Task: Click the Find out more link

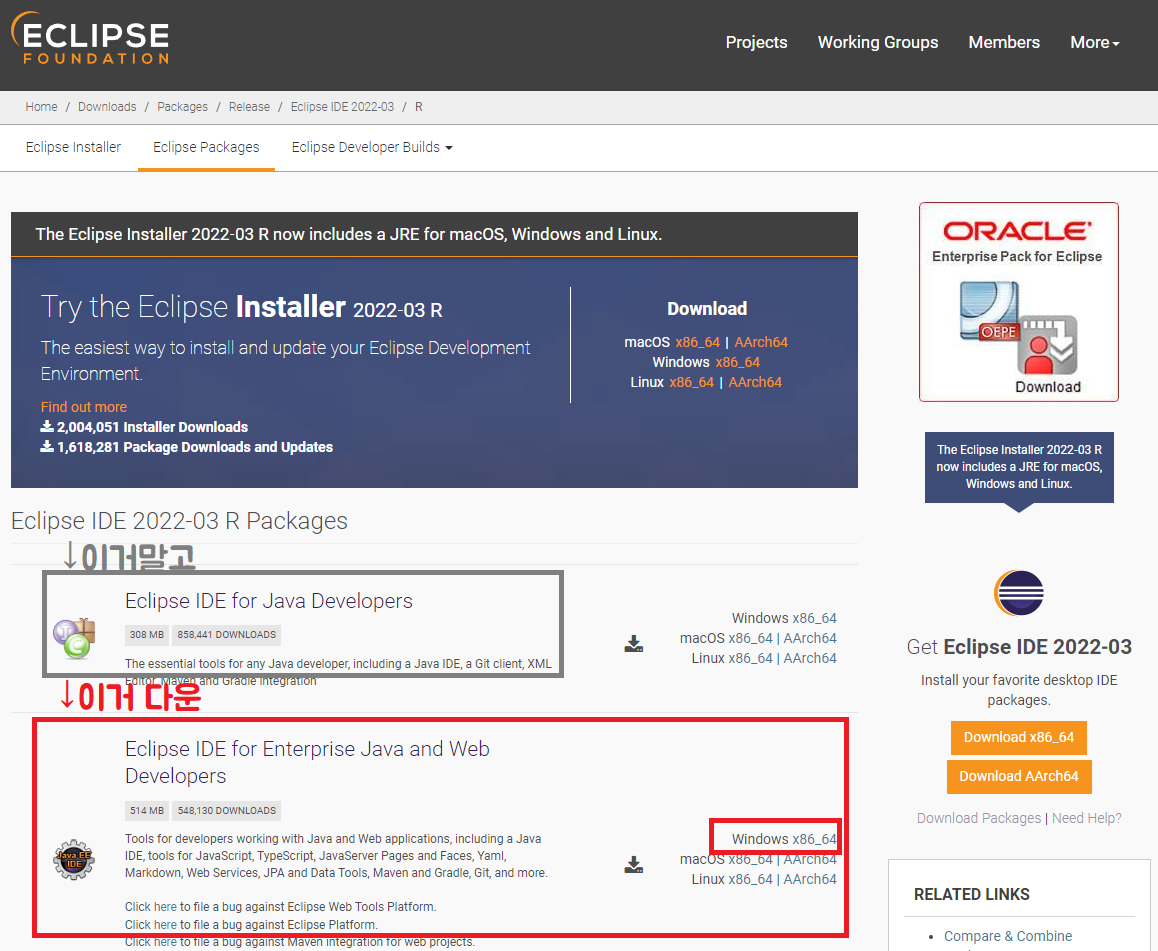Action: click(83, 407)
